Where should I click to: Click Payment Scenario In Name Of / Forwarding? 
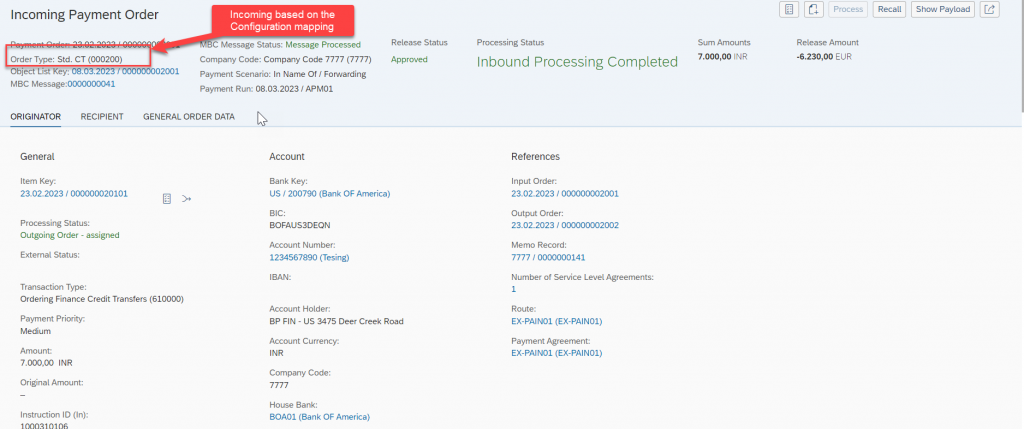283,74
